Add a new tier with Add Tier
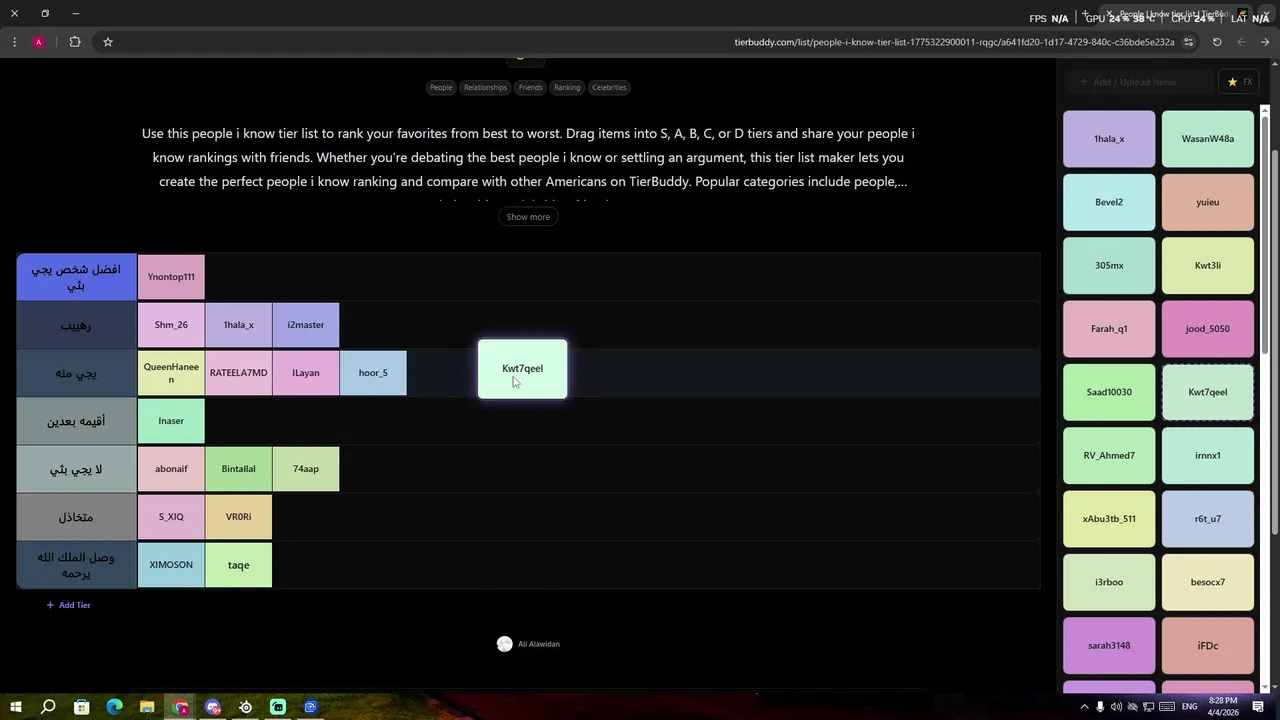 click(x=68, y=605)
